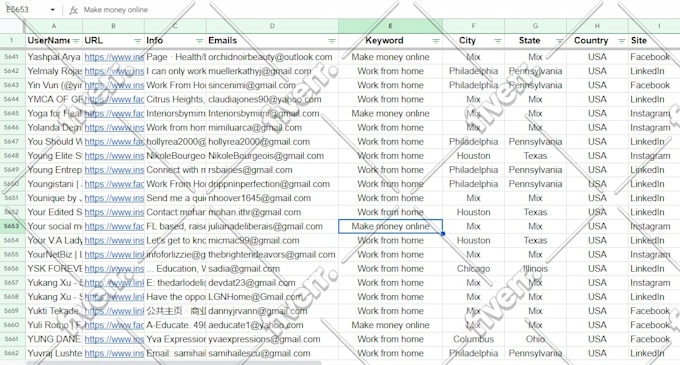
Task: Select cell with sadia@gmail.com
Action: [272, 269]
